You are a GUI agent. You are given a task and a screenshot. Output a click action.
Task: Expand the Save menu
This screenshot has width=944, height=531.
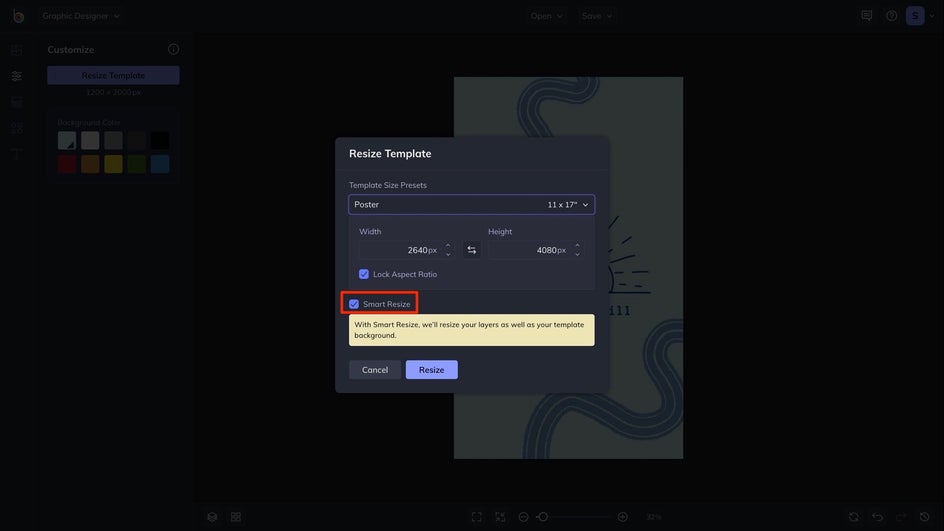[x=596, y=16]
